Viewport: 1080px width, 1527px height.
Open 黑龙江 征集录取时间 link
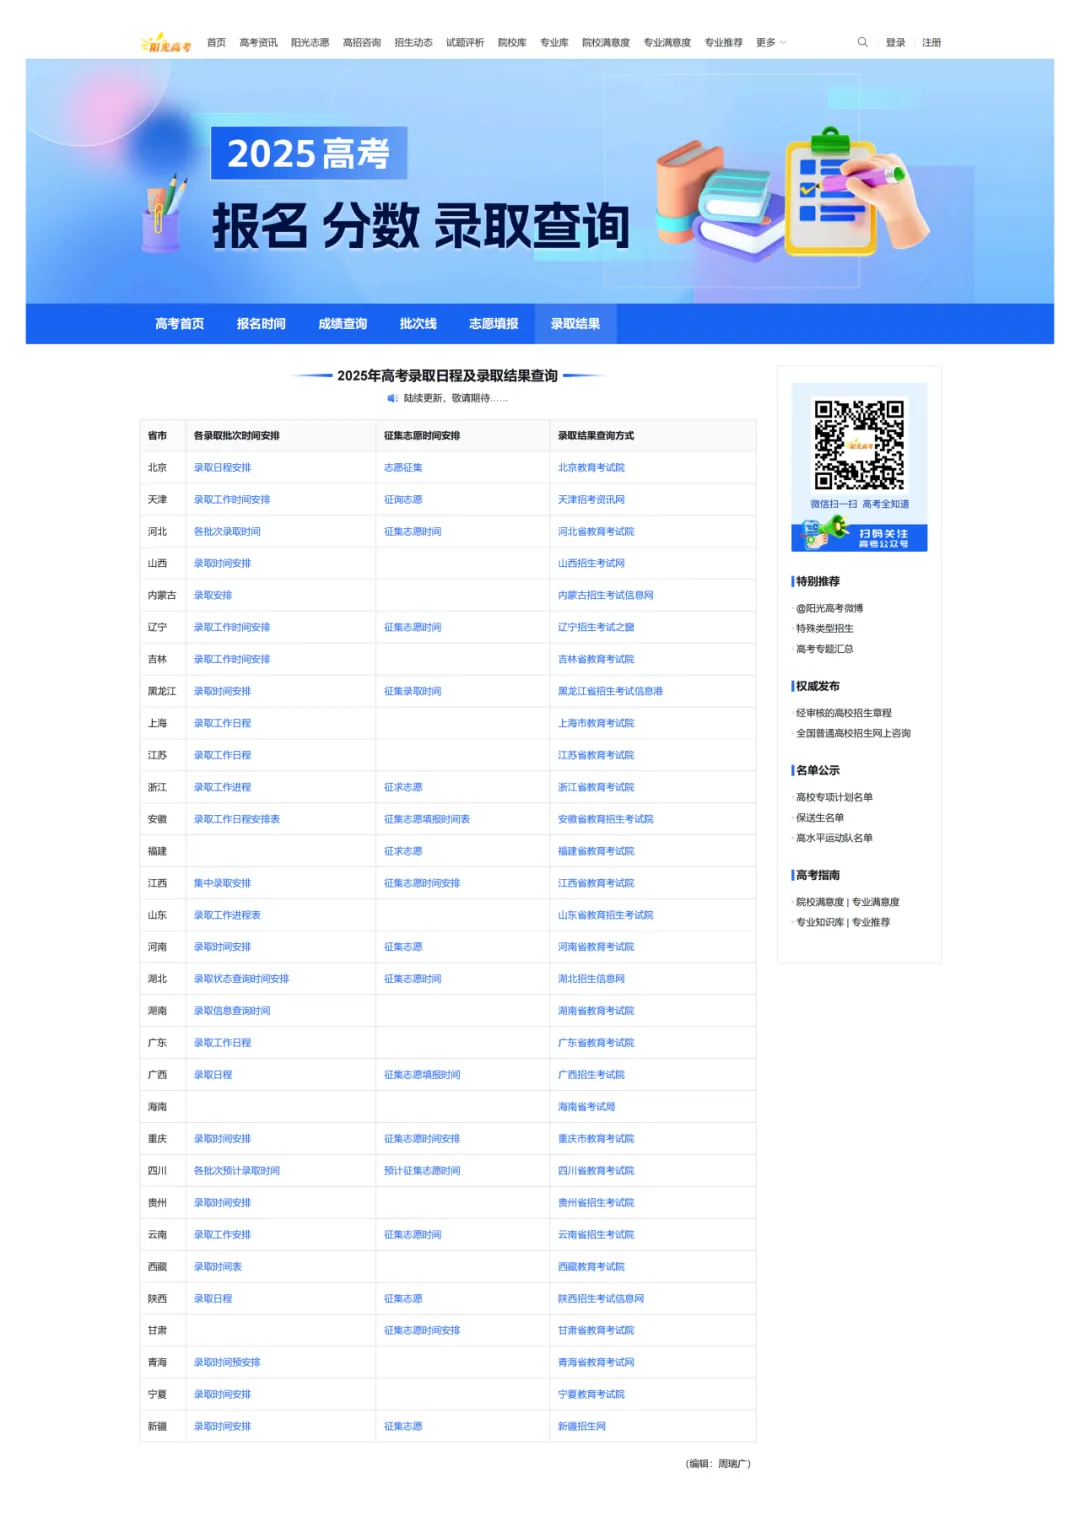(x=413, y=692)
